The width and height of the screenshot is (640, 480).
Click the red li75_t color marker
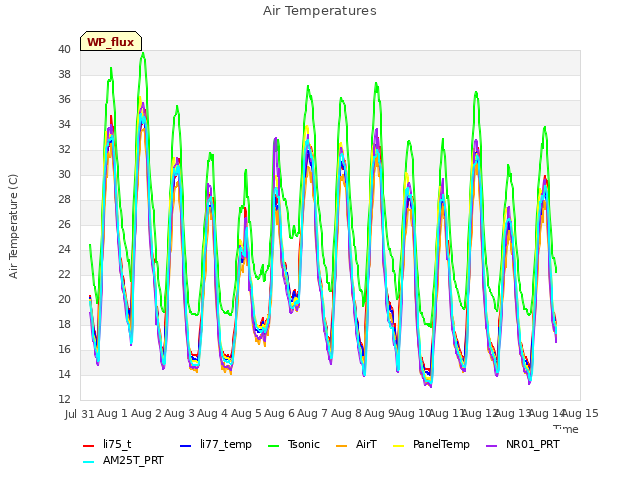(x=89, y=445)
